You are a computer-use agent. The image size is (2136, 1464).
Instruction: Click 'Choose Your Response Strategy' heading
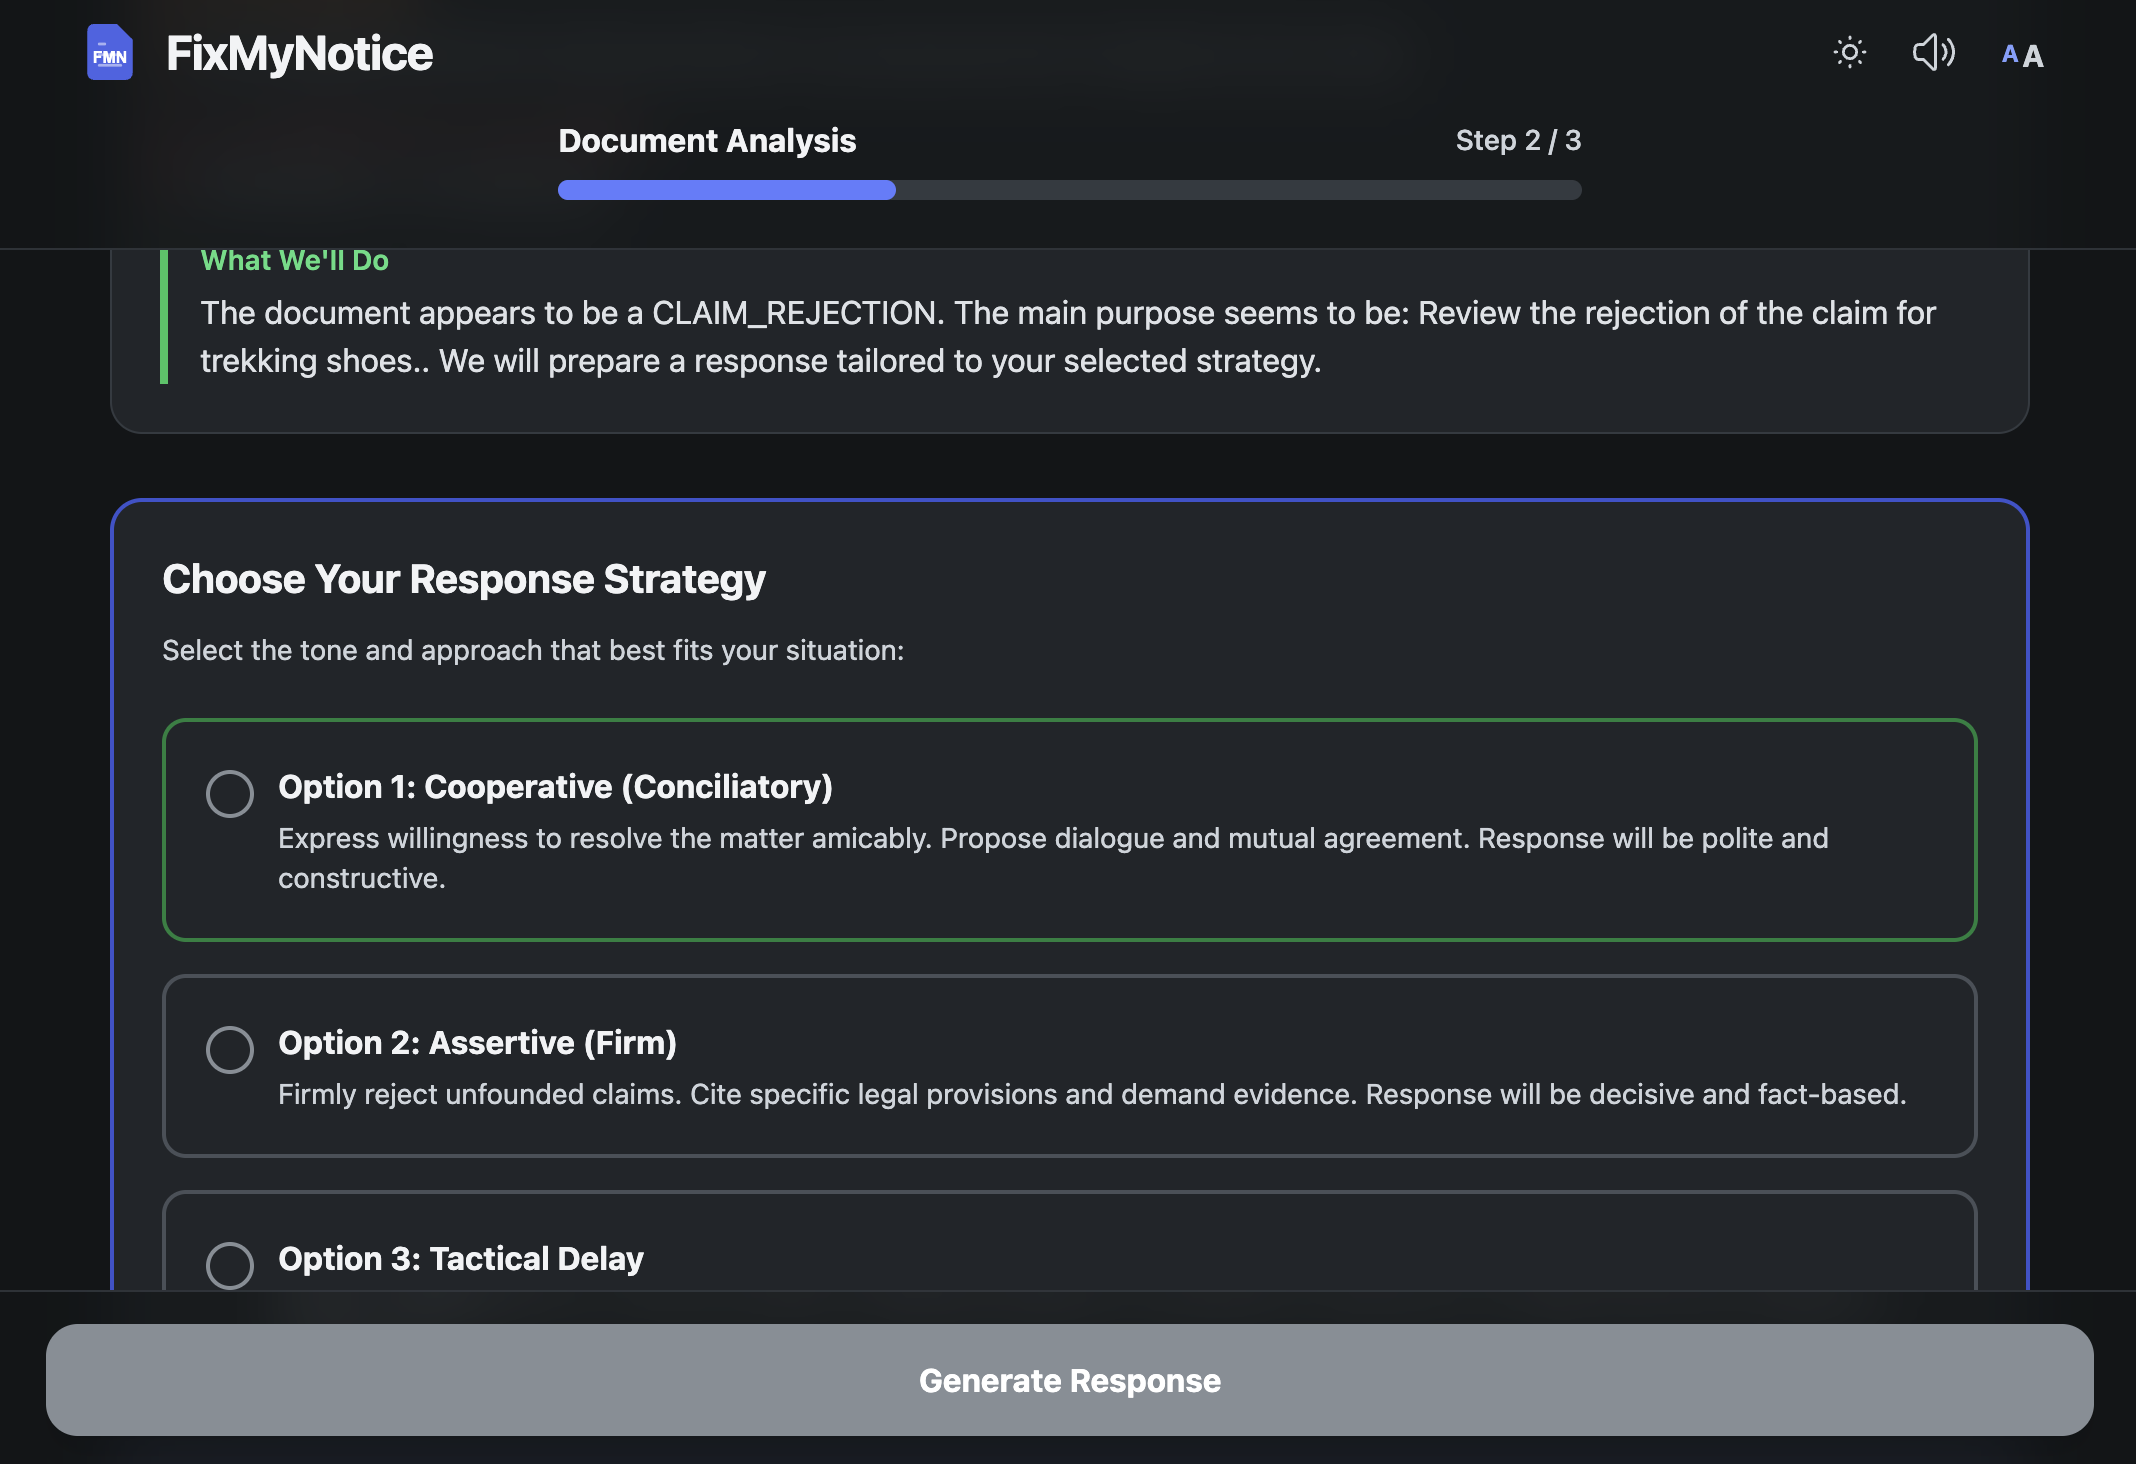click(x=464, y=580)
